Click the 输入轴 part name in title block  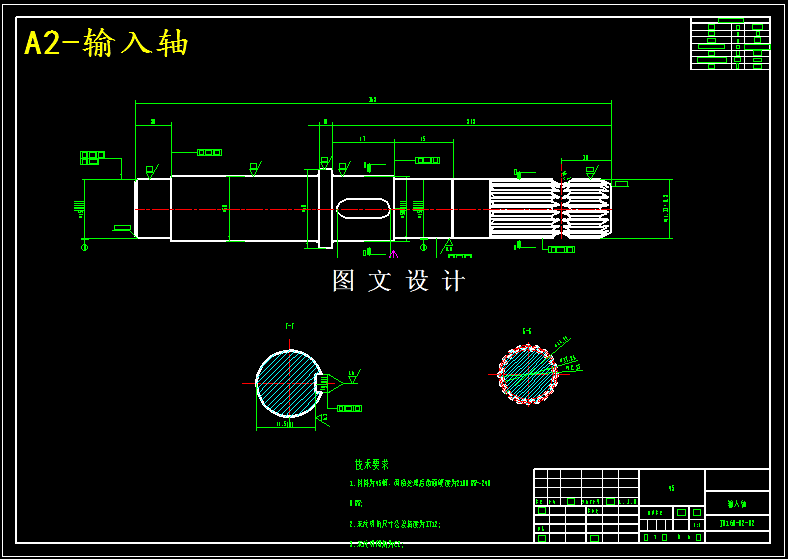pyautogui.click(x=737, y=504)
